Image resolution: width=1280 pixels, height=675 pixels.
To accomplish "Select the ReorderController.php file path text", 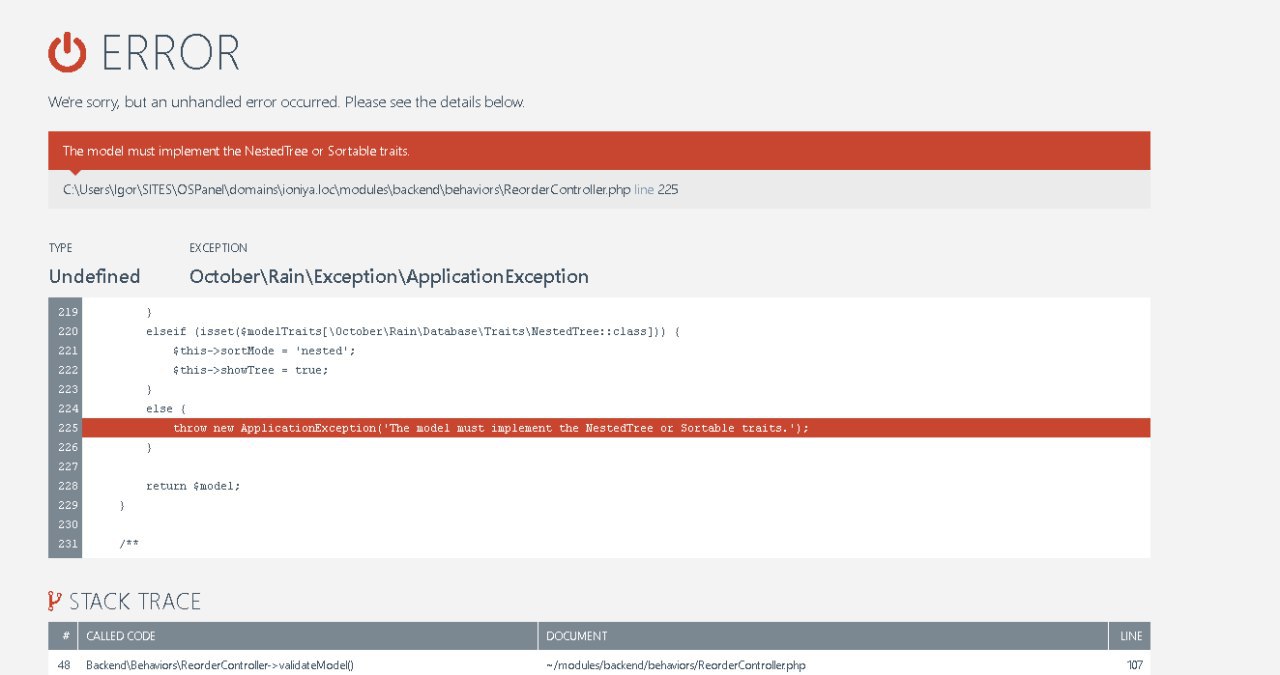I will click(x=347, y=189).
